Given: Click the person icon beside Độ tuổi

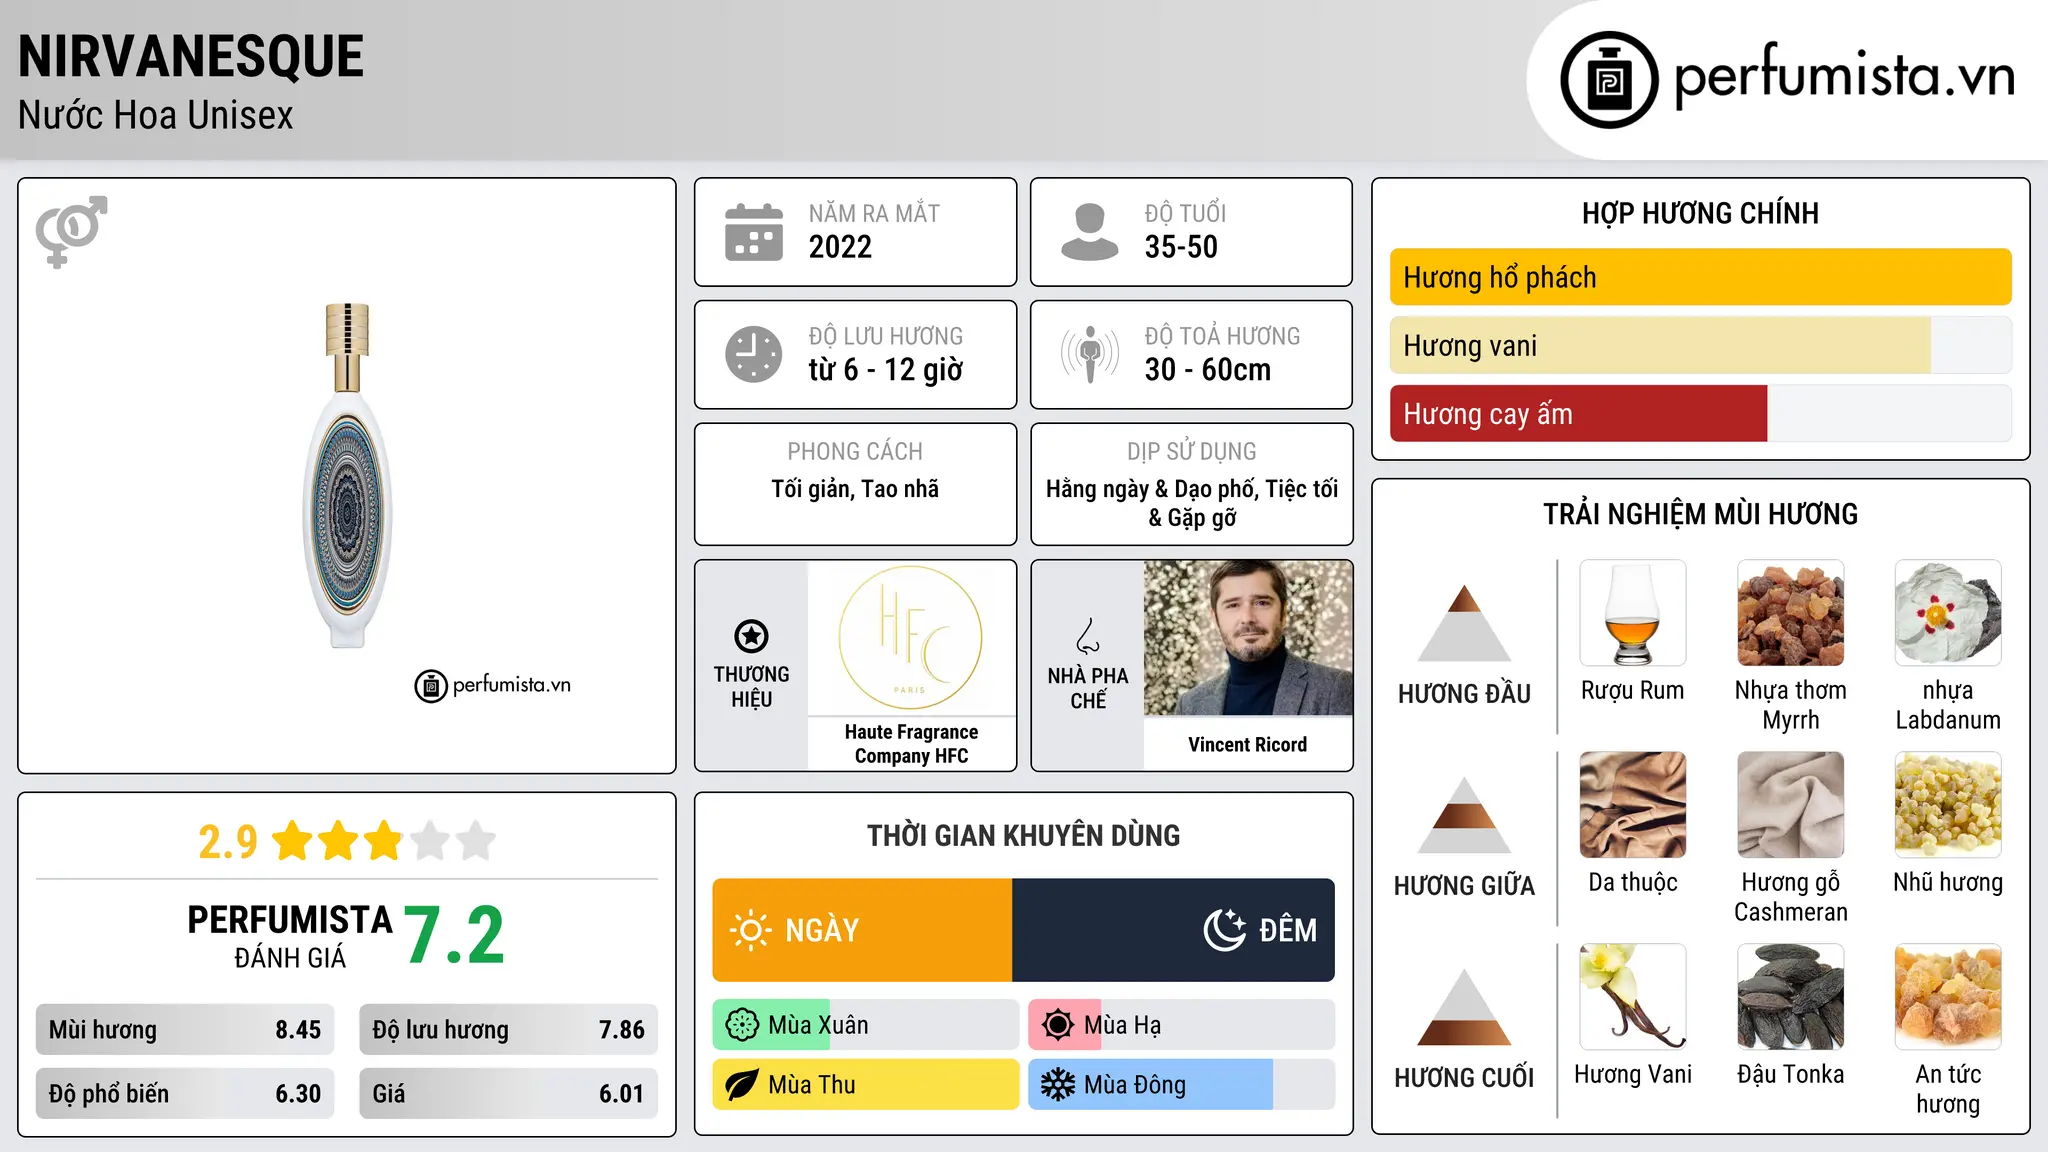Looking at the screenshot, I should tap(1090, 232).
